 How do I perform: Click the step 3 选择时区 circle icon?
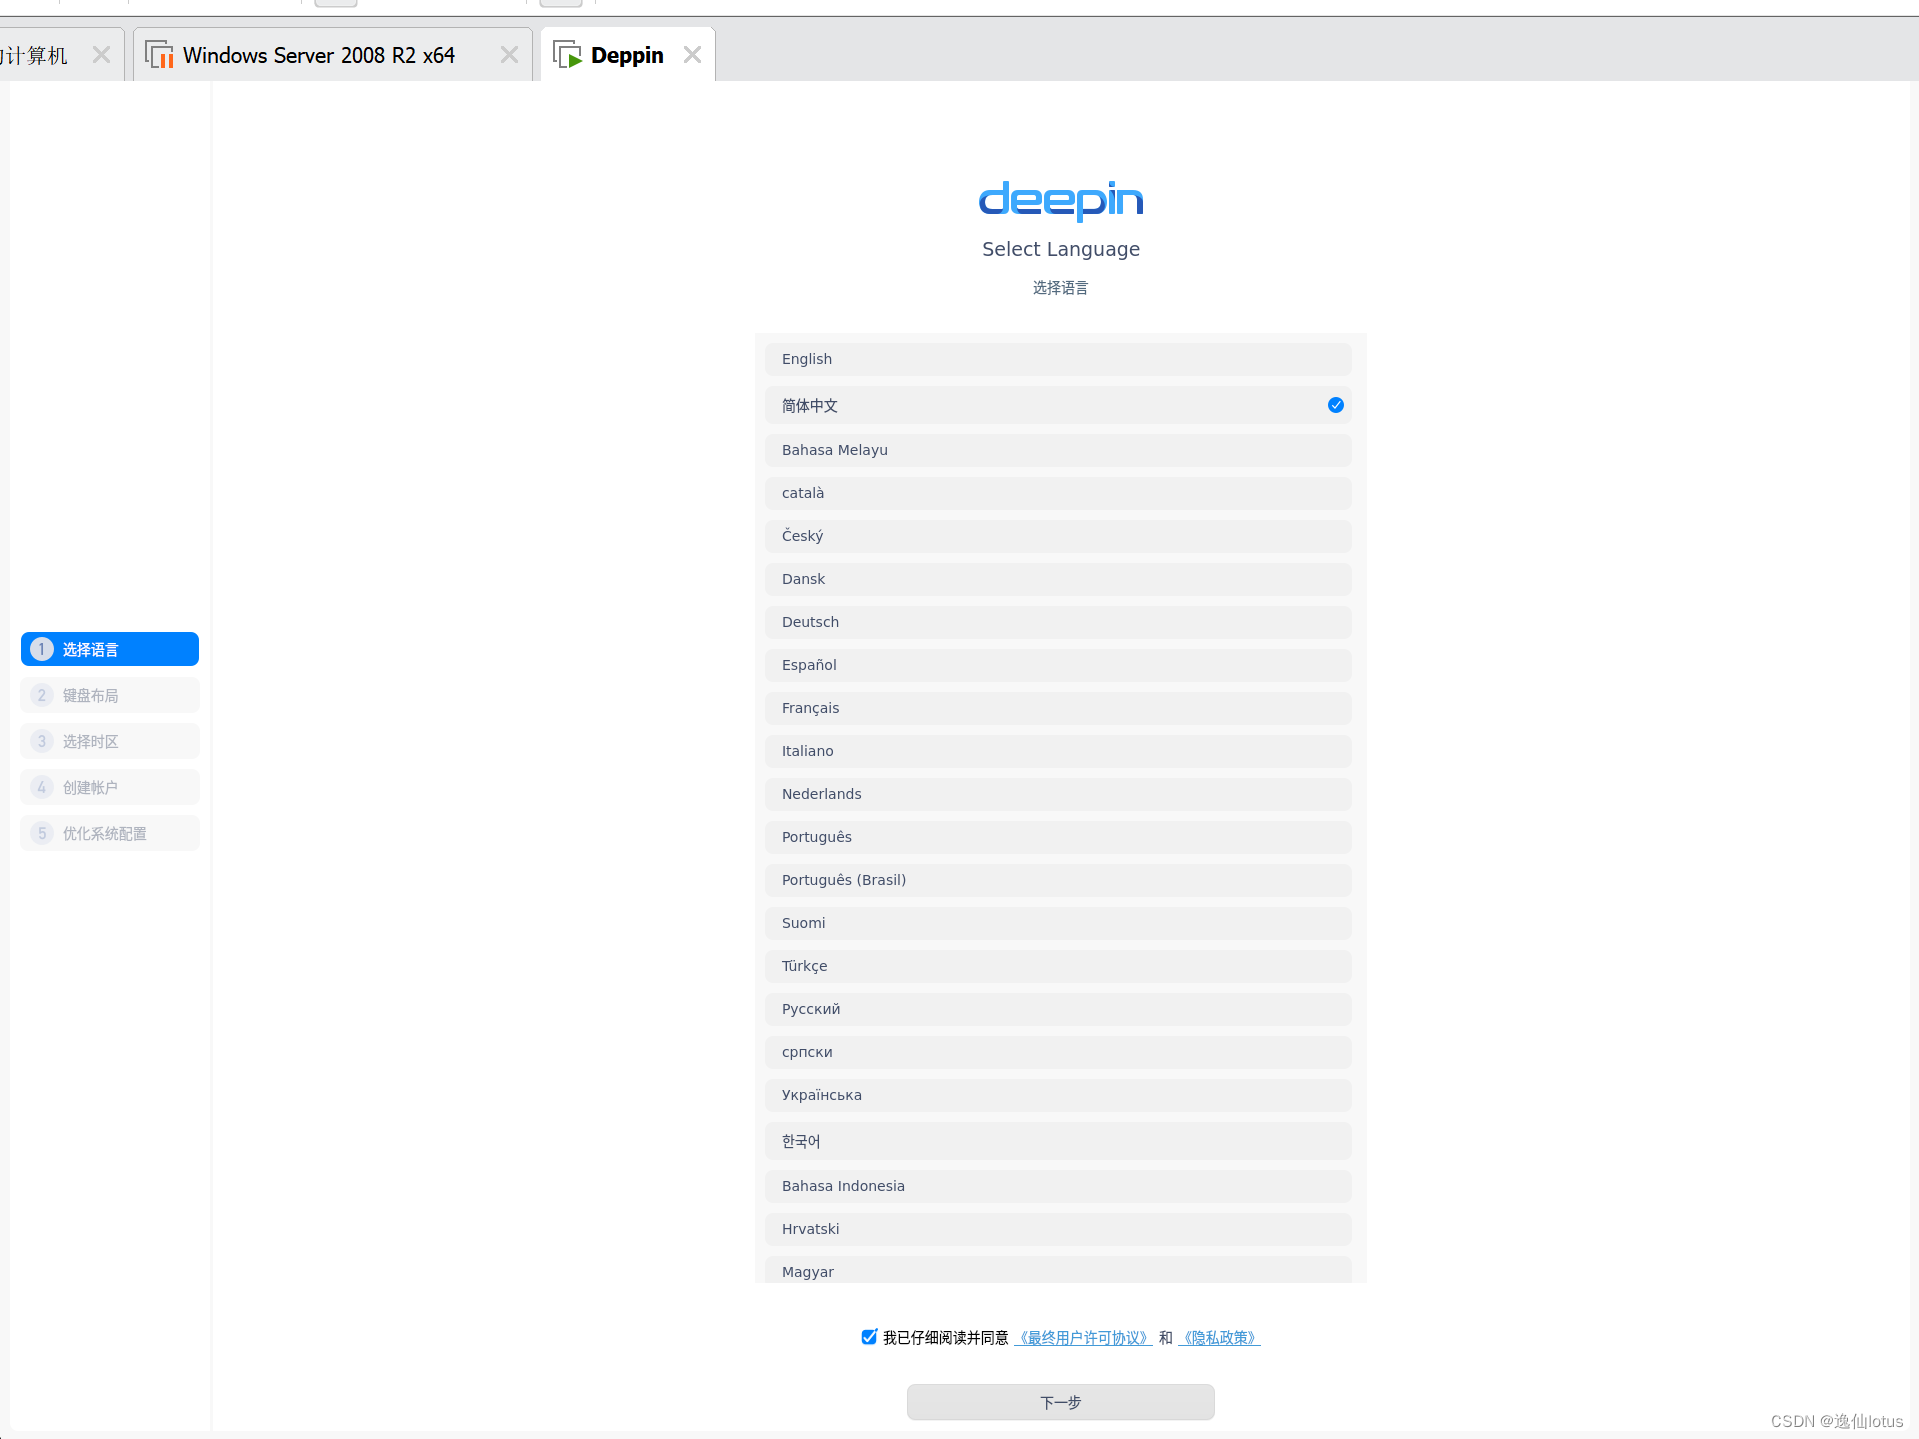pyautogui.click(x=41, y=741)
